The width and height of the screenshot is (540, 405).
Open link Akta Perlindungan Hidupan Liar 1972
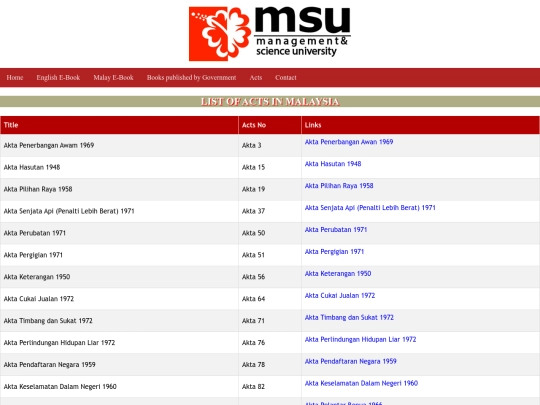tap(361, 340)
